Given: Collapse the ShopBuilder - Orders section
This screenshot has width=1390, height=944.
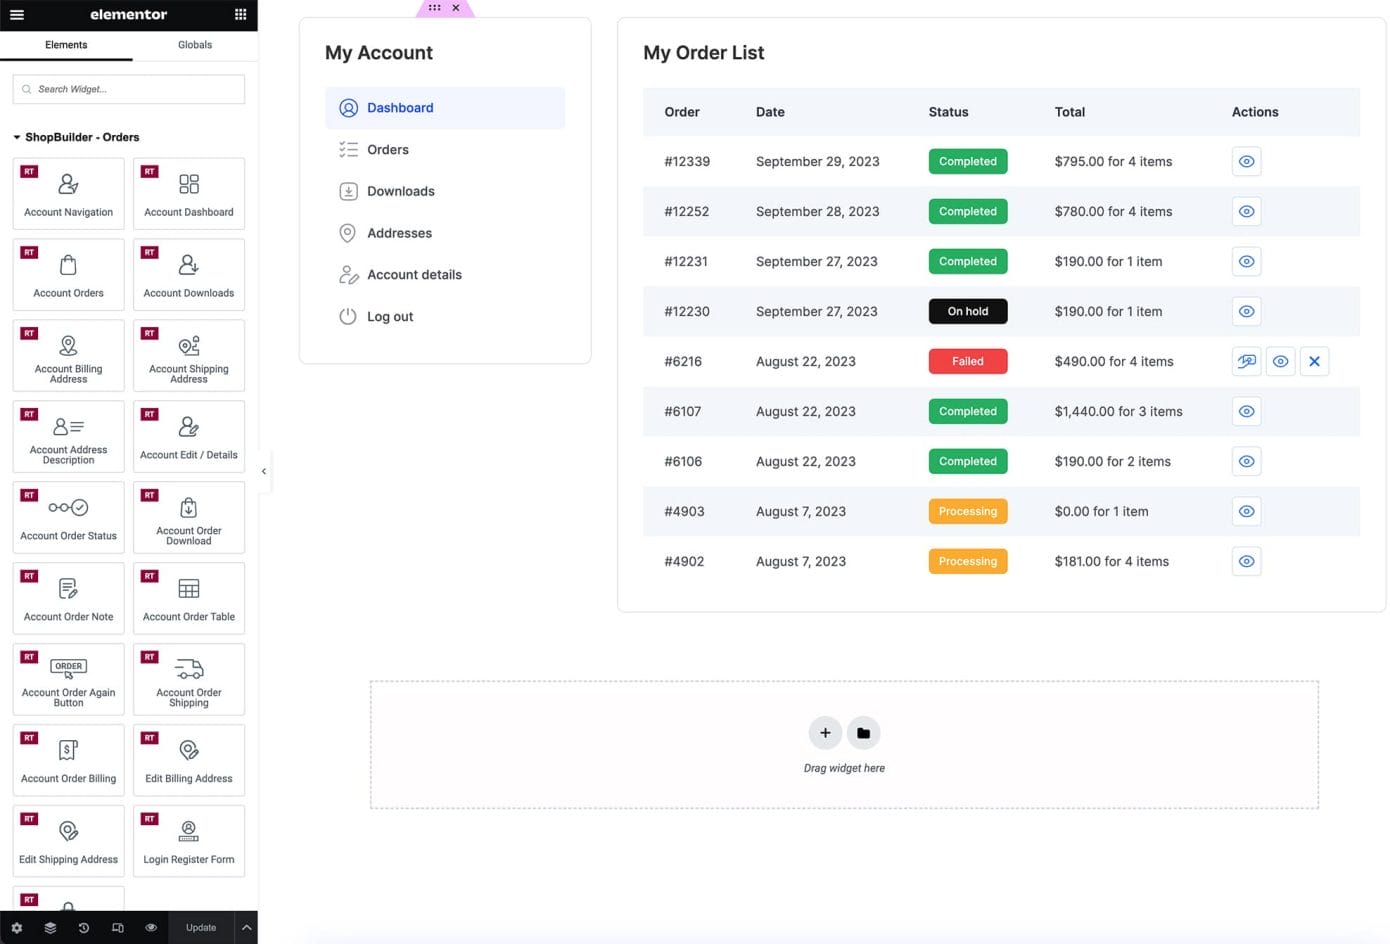Looking at the screenshot, I should coord(17,138).
